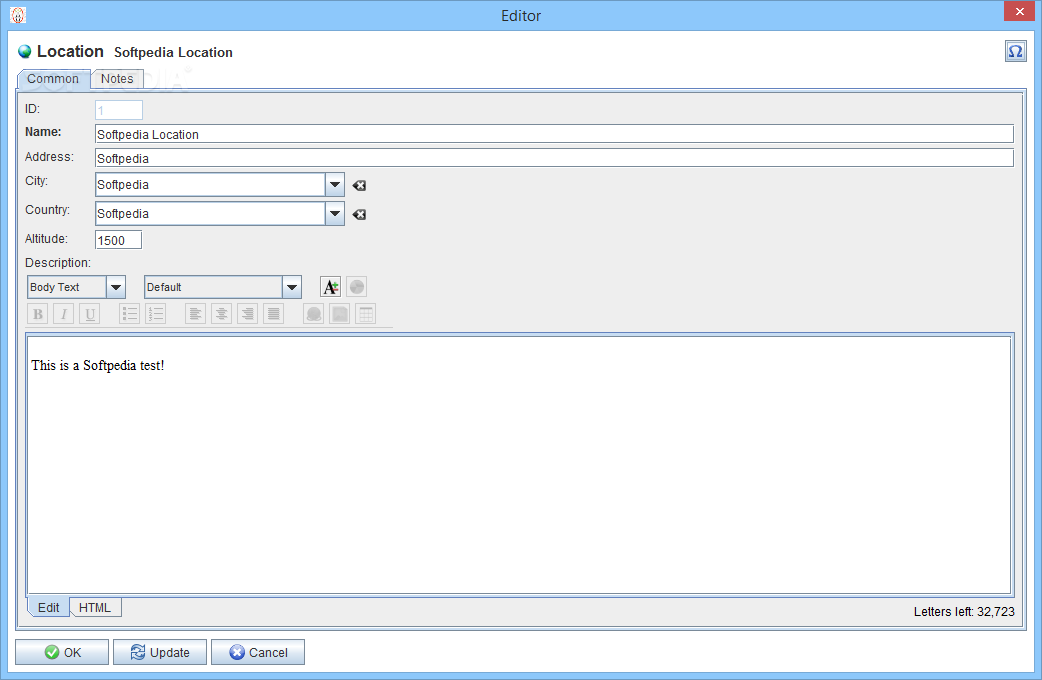The image size is (1042, 680).
Task: Click in the City combo box text
Action: [x=210, y=185]
